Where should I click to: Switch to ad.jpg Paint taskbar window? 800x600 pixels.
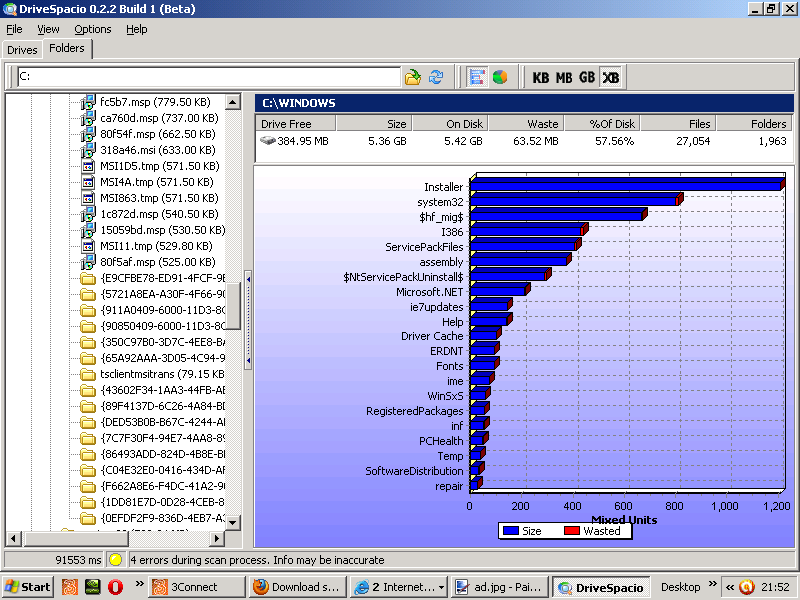point(500,587)
